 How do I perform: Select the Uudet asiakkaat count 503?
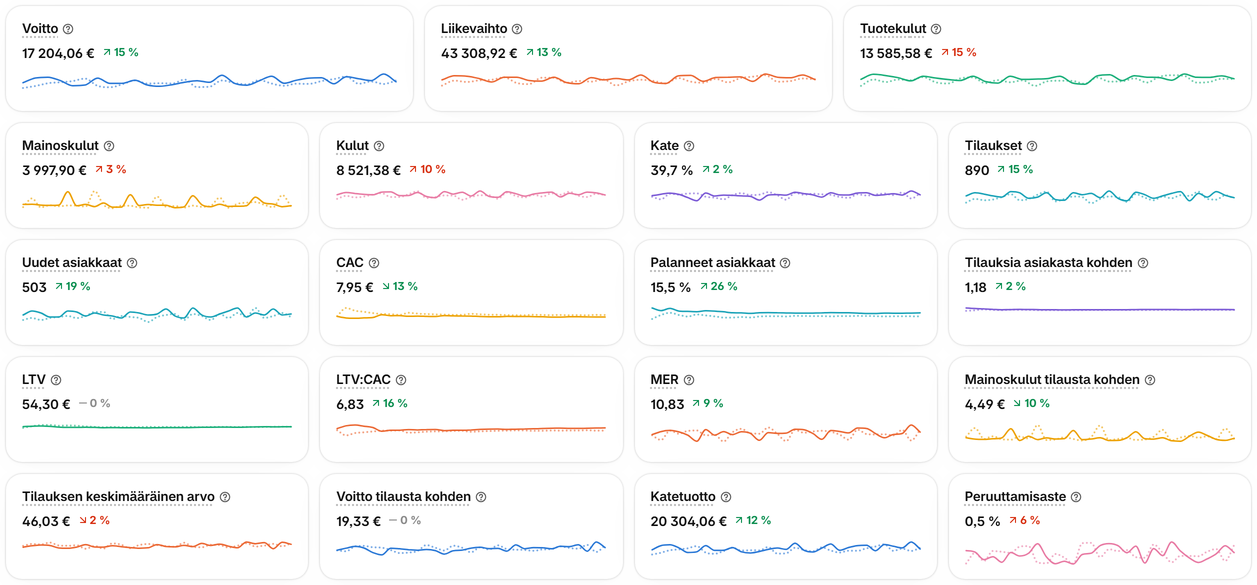(x=34, y=287)
